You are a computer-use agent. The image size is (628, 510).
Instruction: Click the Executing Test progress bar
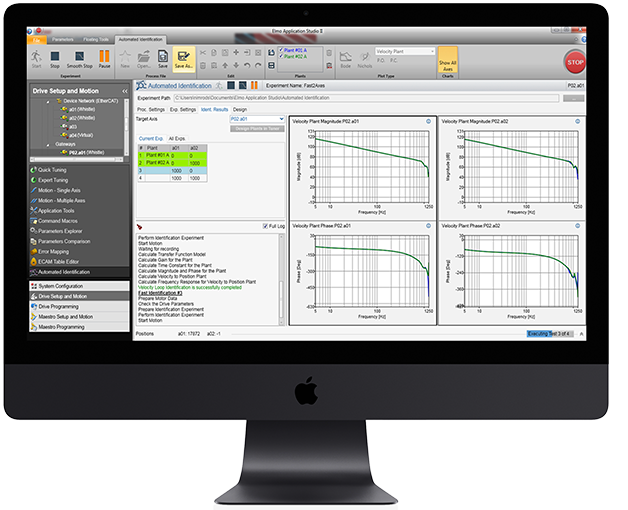click(550, 334)
